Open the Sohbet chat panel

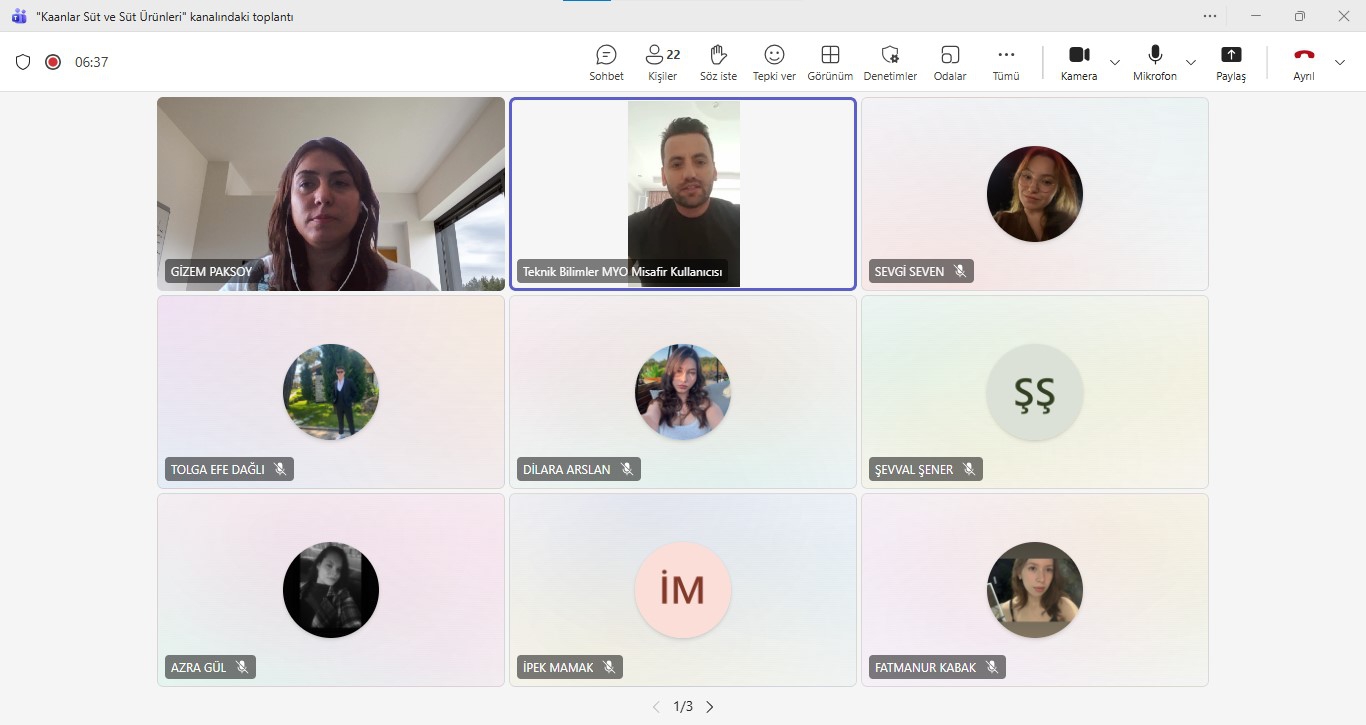606,62
